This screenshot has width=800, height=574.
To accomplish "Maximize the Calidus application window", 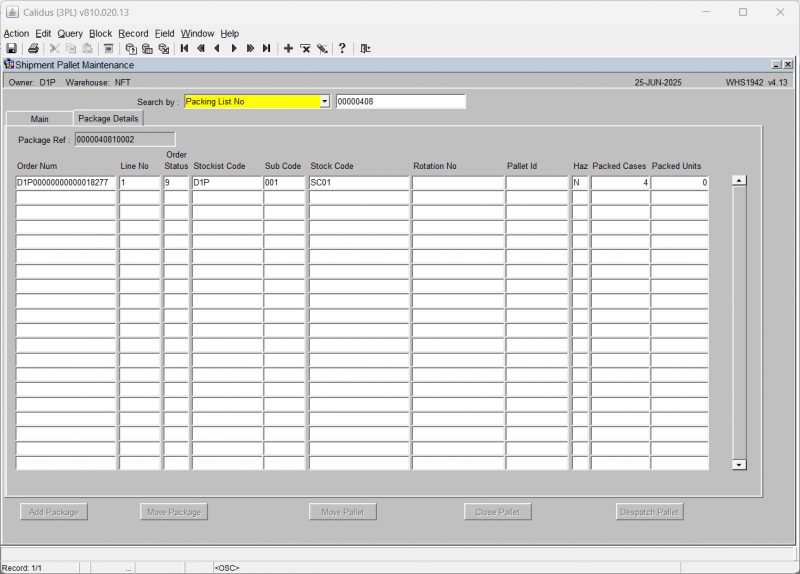I will 743,12.
